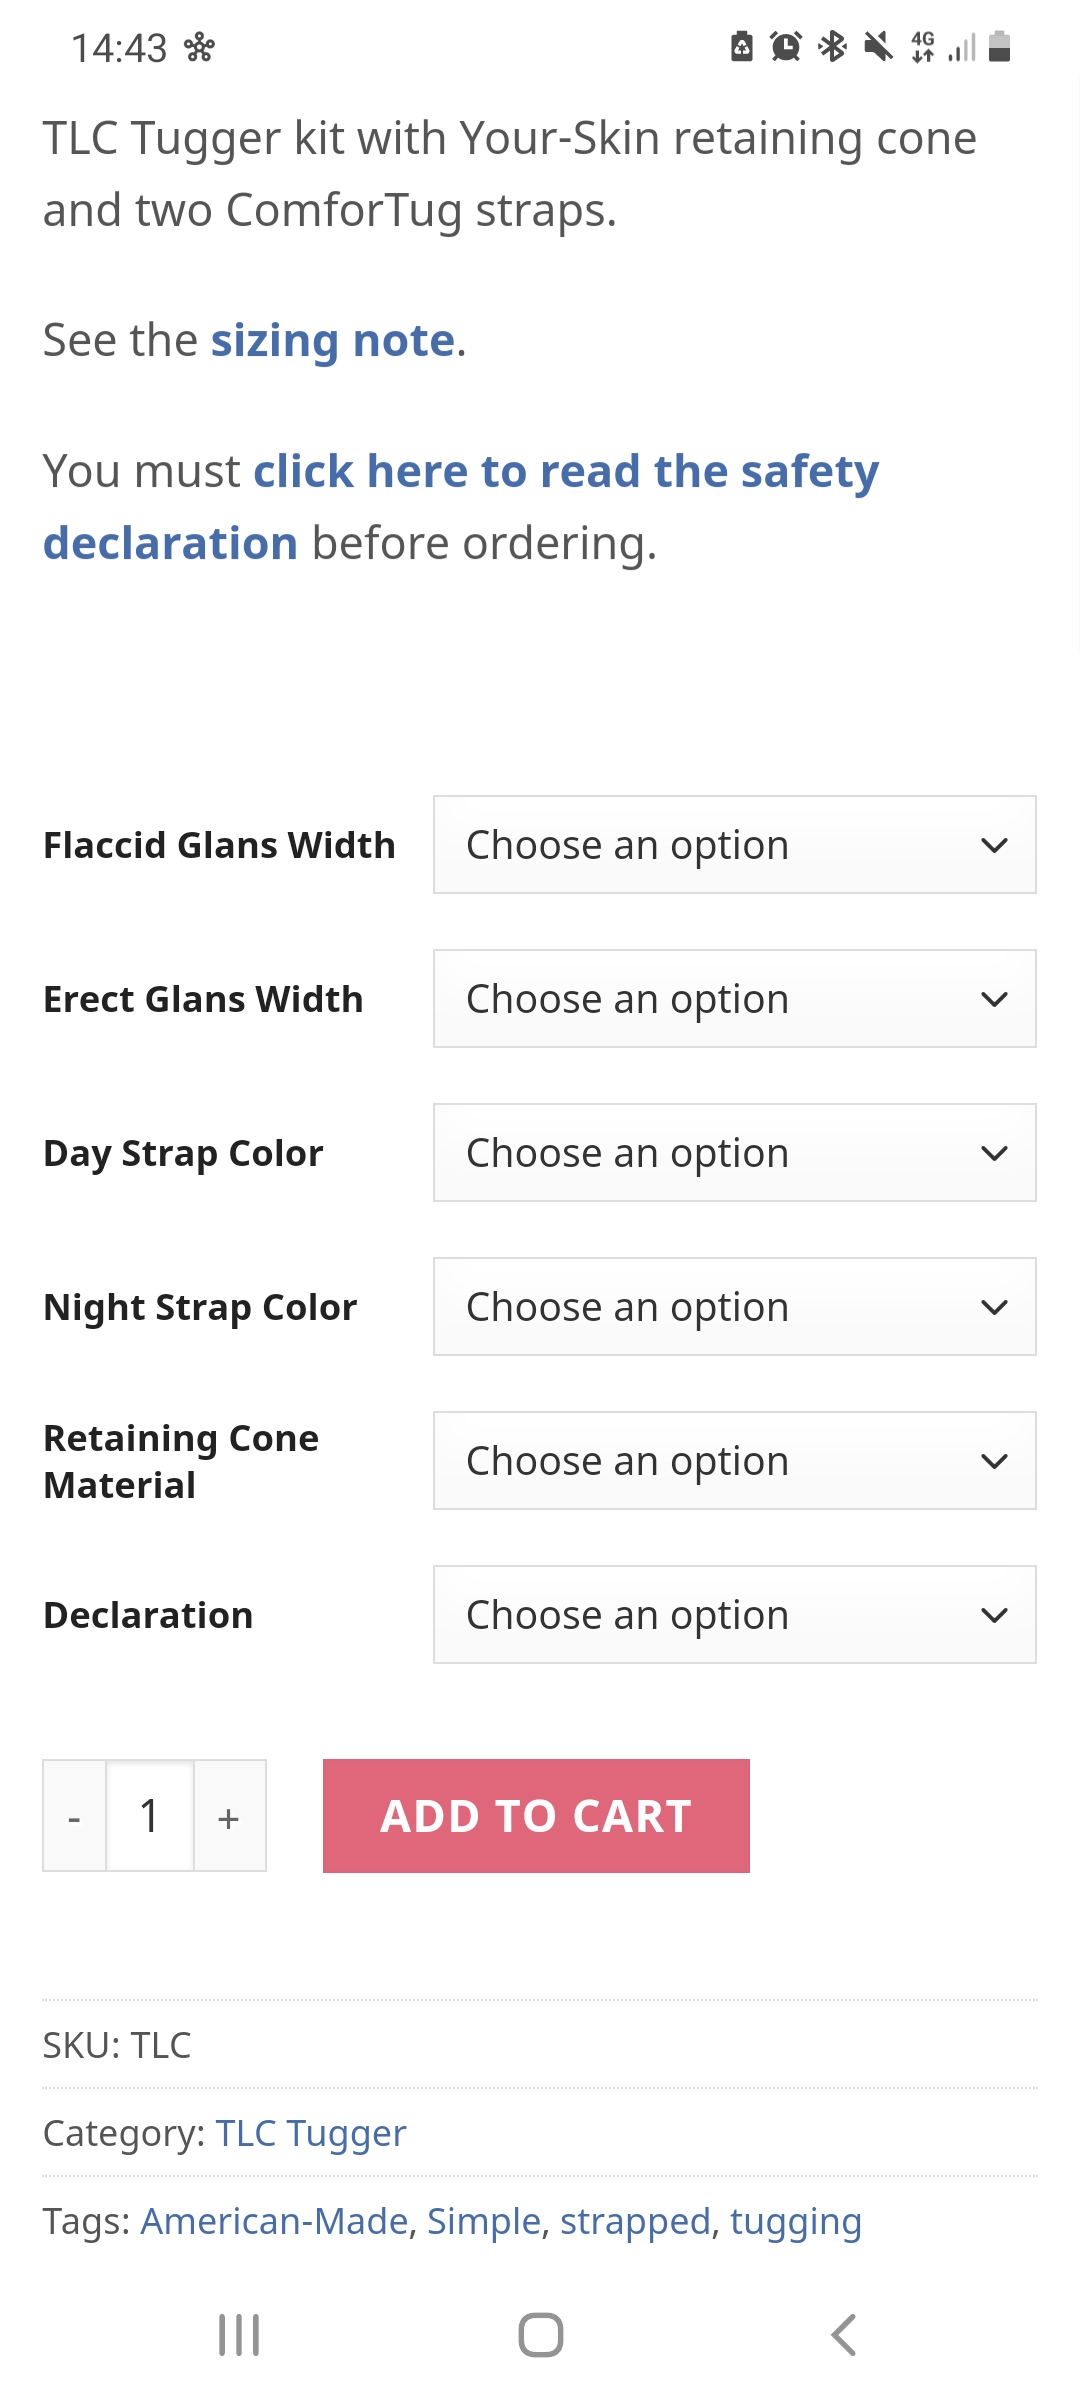Open the Declaration dropdown
1080x2400 pixels.
(x=735, y=1615)
